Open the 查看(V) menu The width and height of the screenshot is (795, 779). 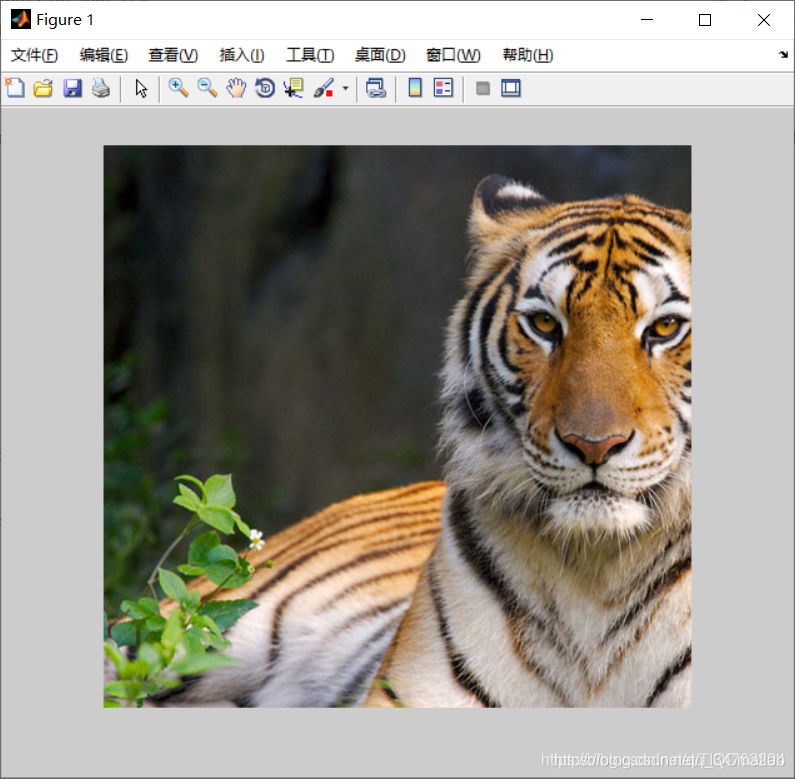173,55
